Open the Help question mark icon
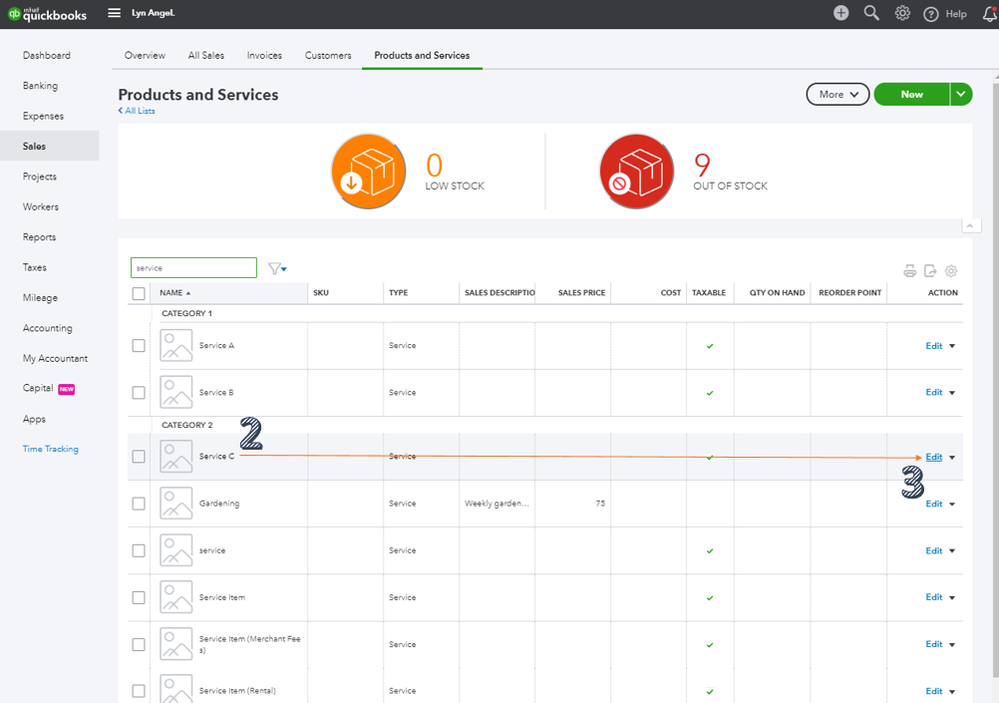The image size is (999, 703). (x=931, y=14)
